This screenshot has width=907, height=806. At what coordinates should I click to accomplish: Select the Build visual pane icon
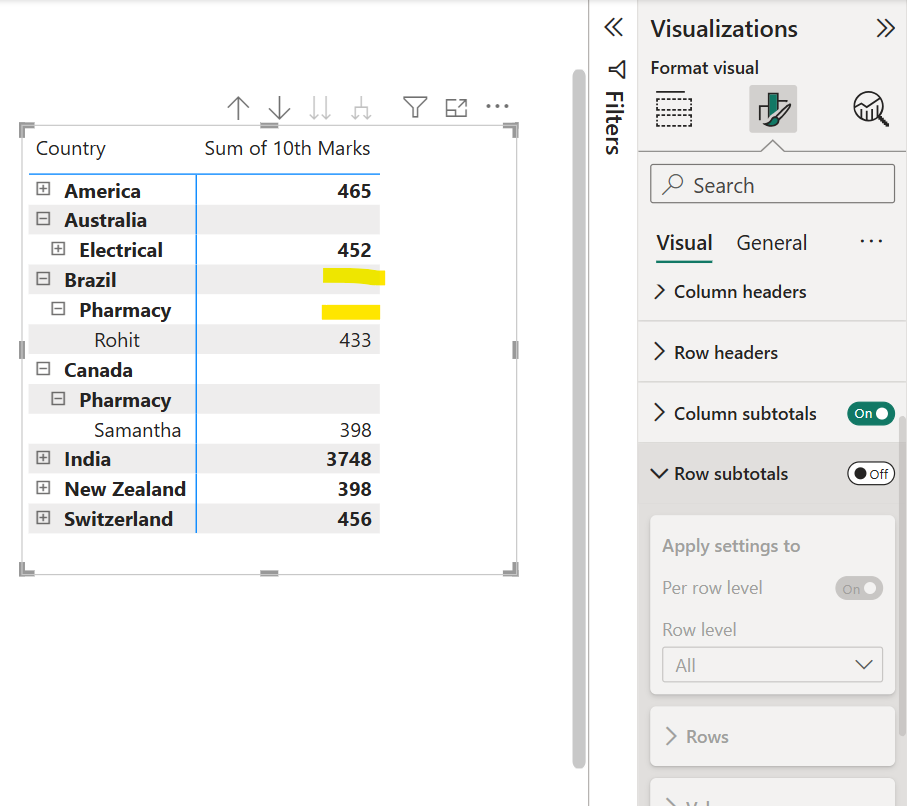pyautogui.click(x=673, y=110)
